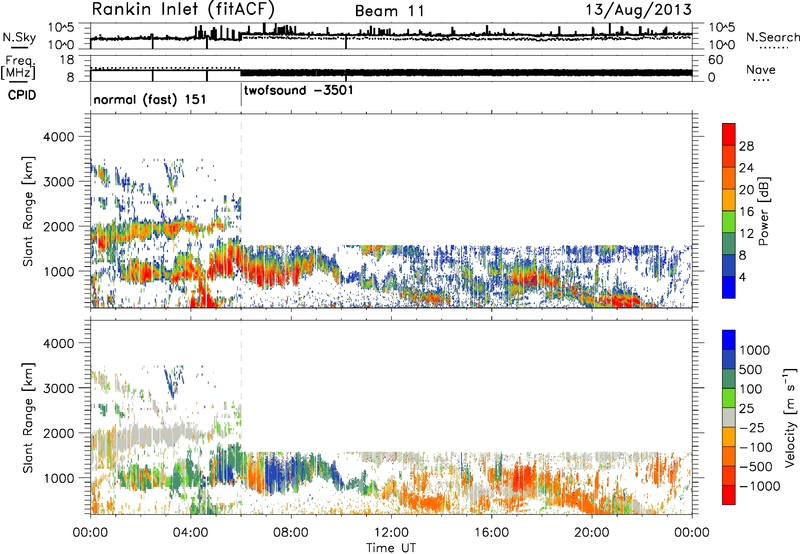Click the date '13/Aug/2013'
This screenshot has height=554, width=800.
(x=638, y=9)
